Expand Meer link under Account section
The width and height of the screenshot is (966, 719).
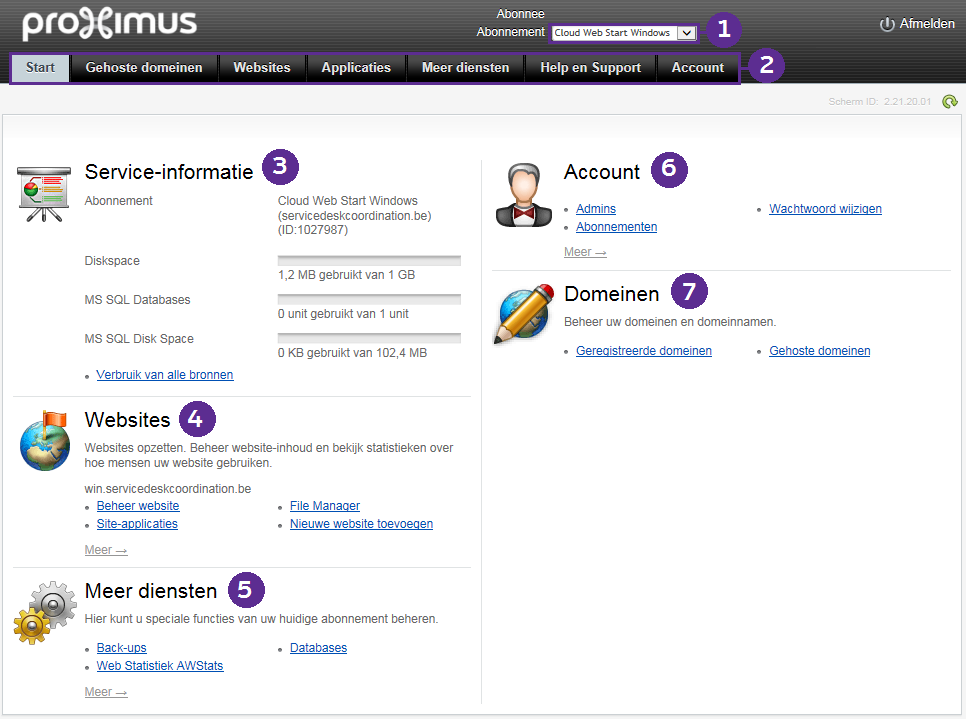pyautogui.click(x=585, y=252)
